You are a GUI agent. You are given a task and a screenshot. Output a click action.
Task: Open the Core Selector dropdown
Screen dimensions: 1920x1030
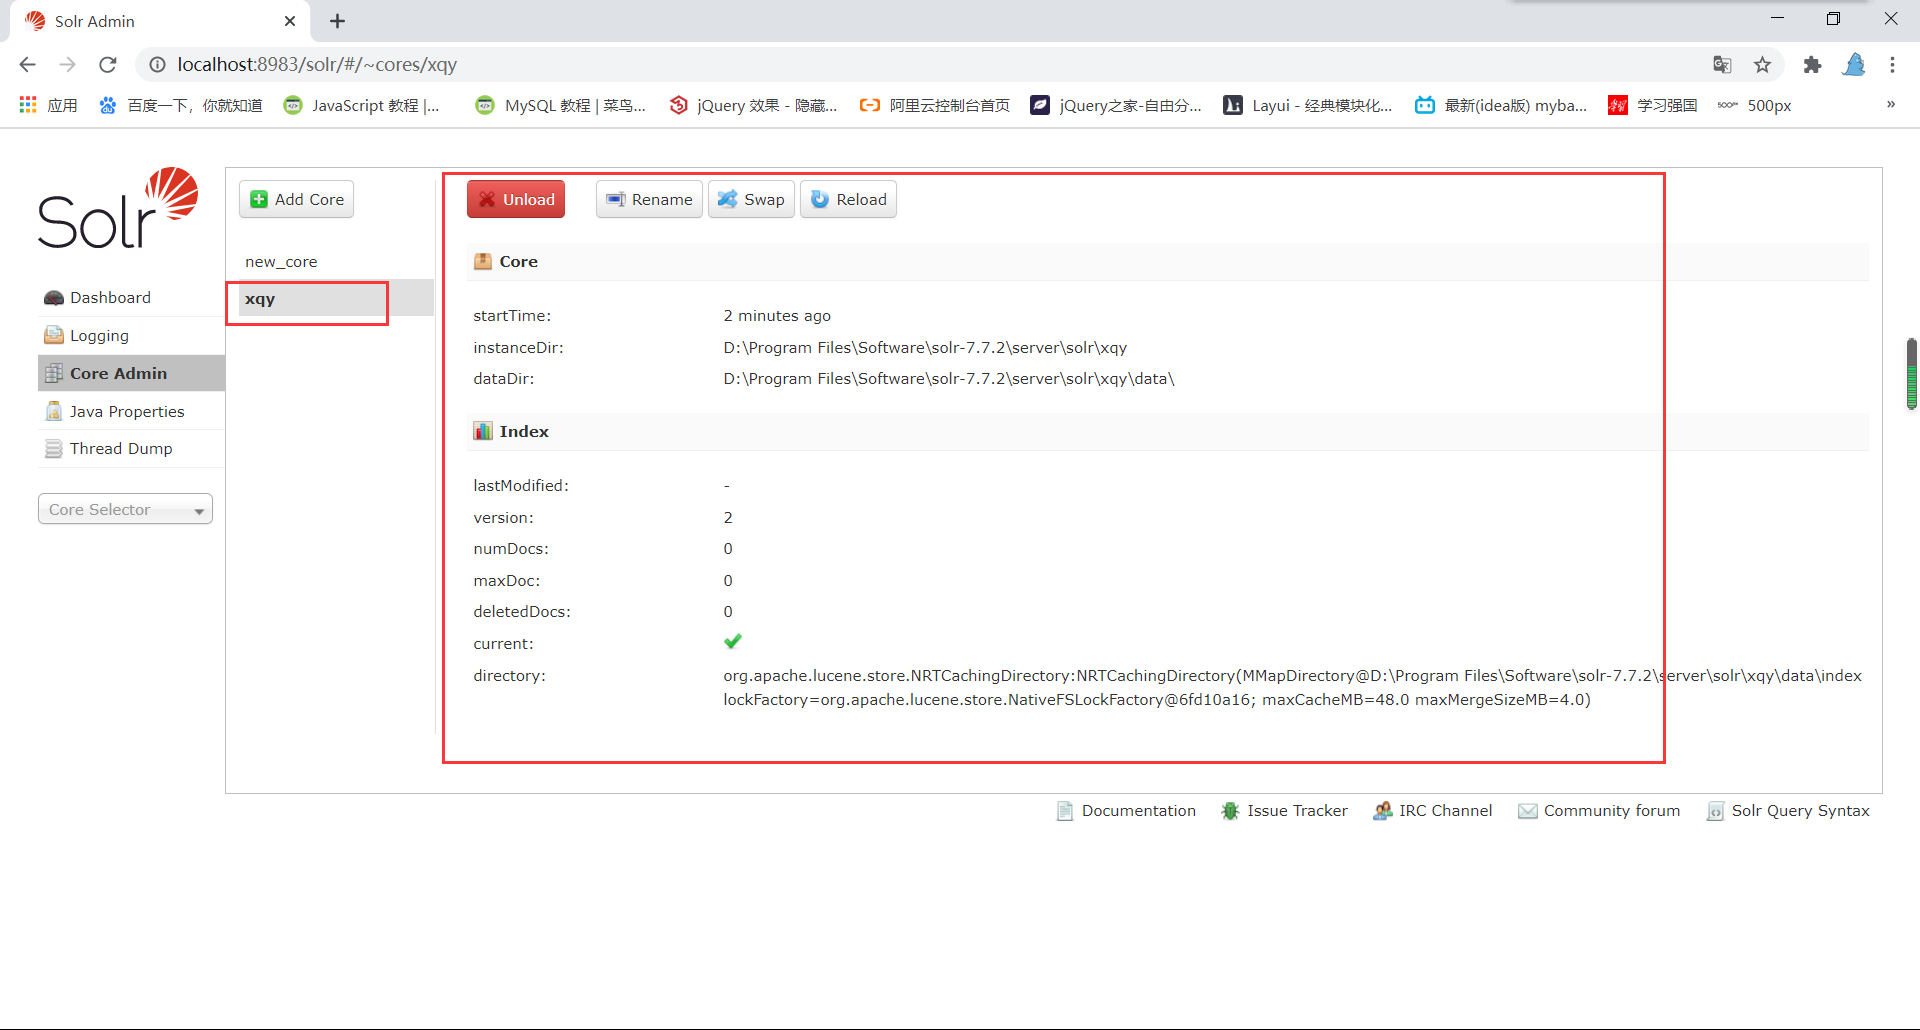tap(125, 509)
